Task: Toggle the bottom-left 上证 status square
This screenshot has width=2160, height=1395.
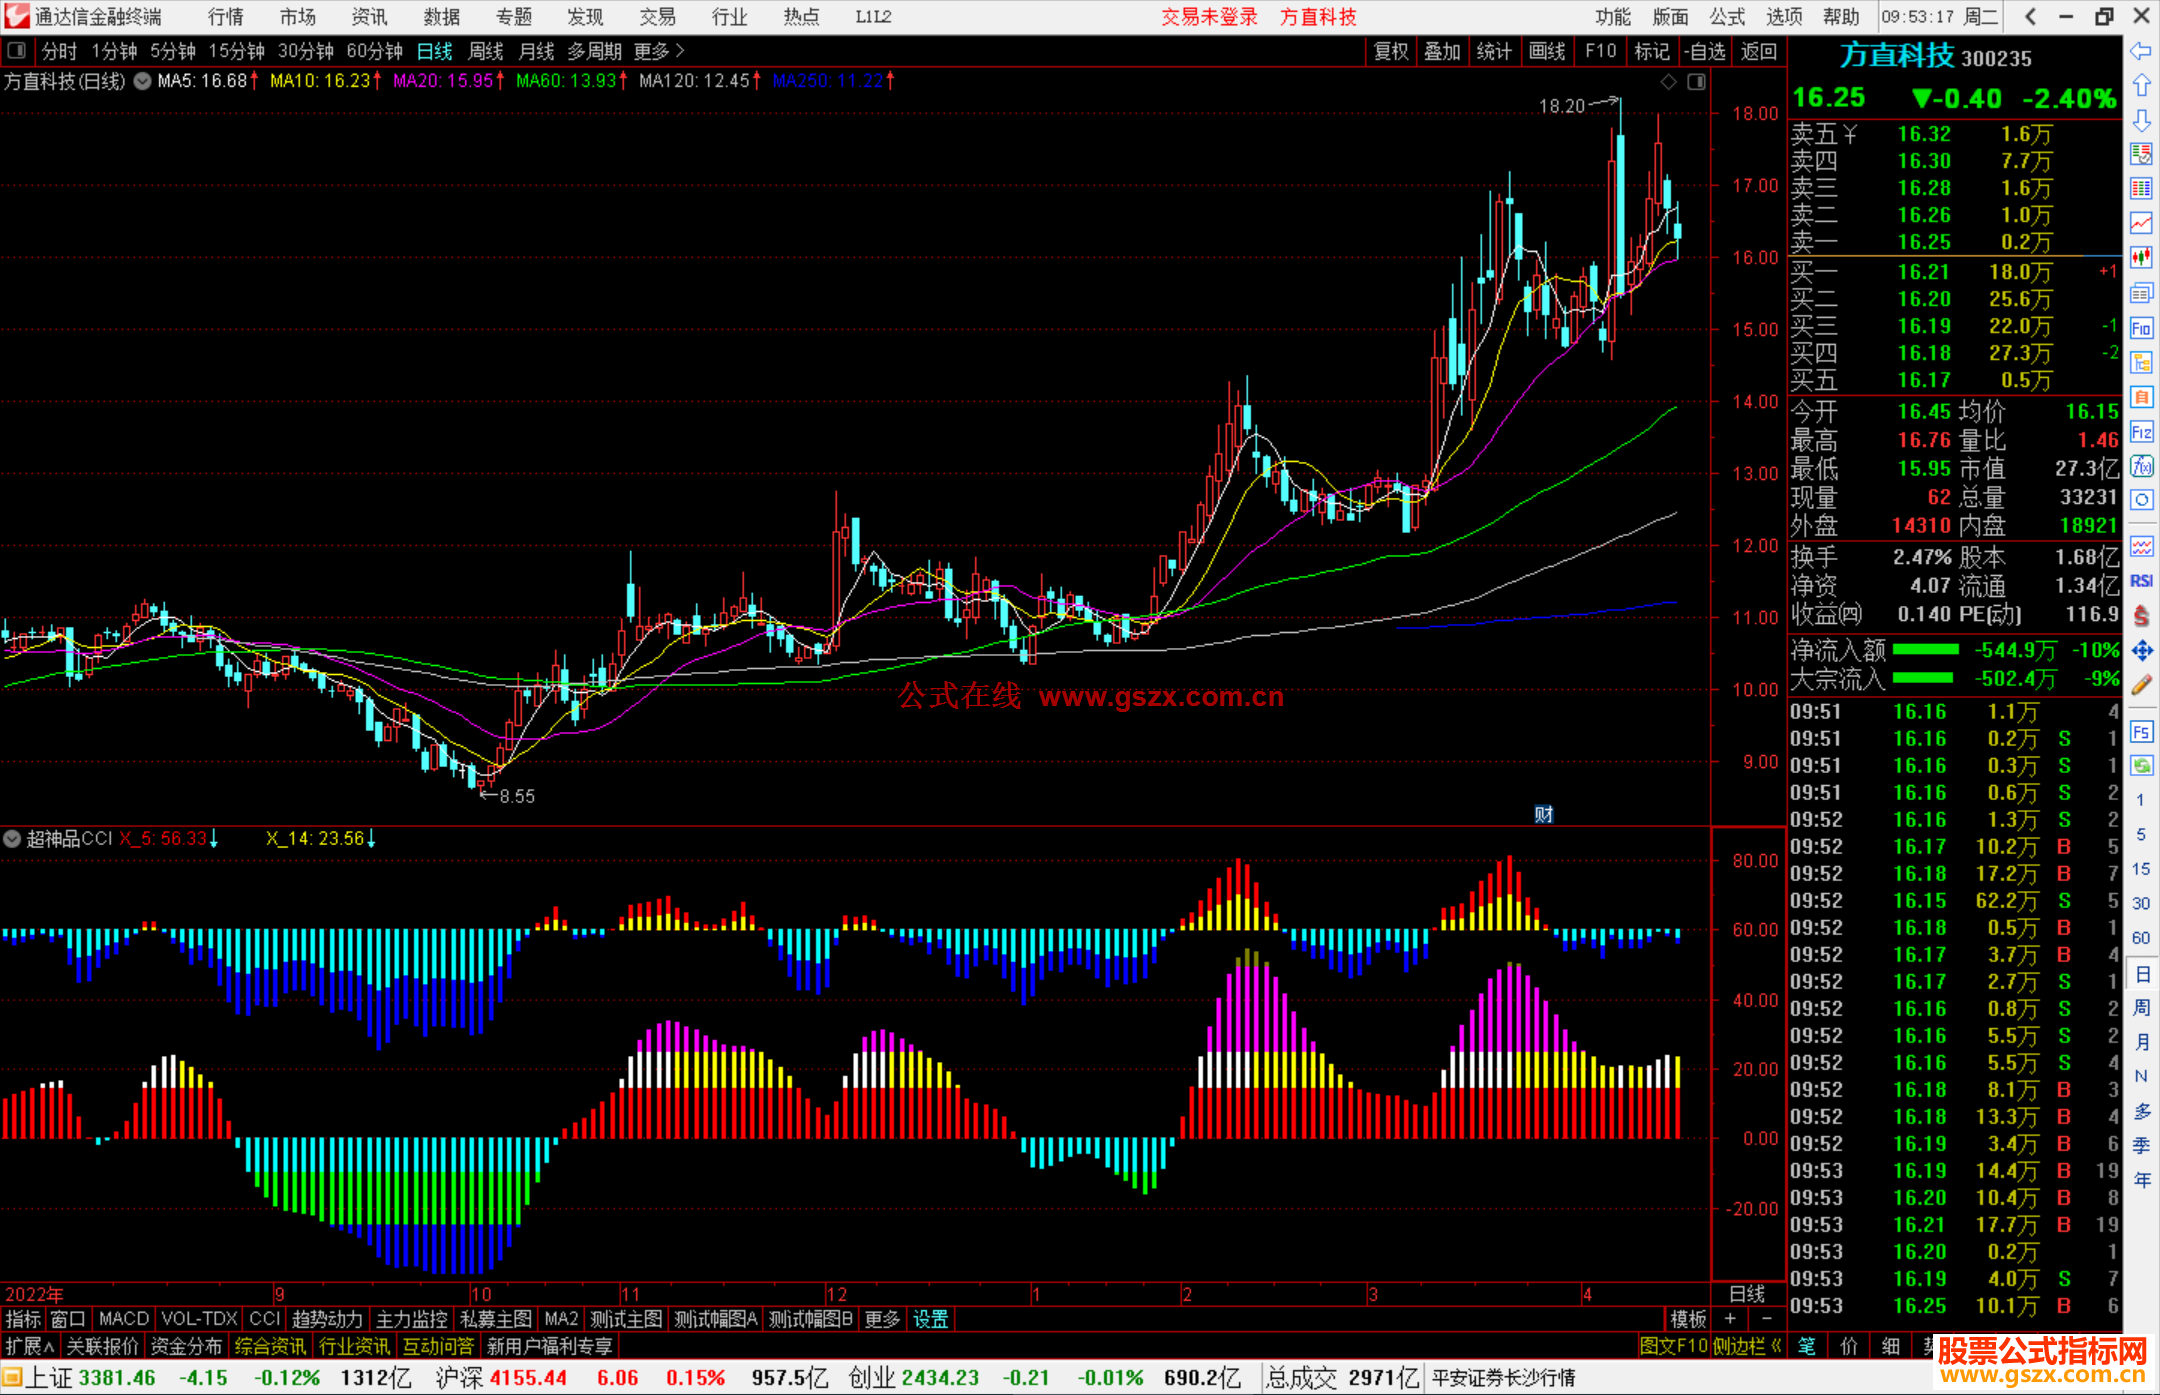Action: pos(12,1378)
